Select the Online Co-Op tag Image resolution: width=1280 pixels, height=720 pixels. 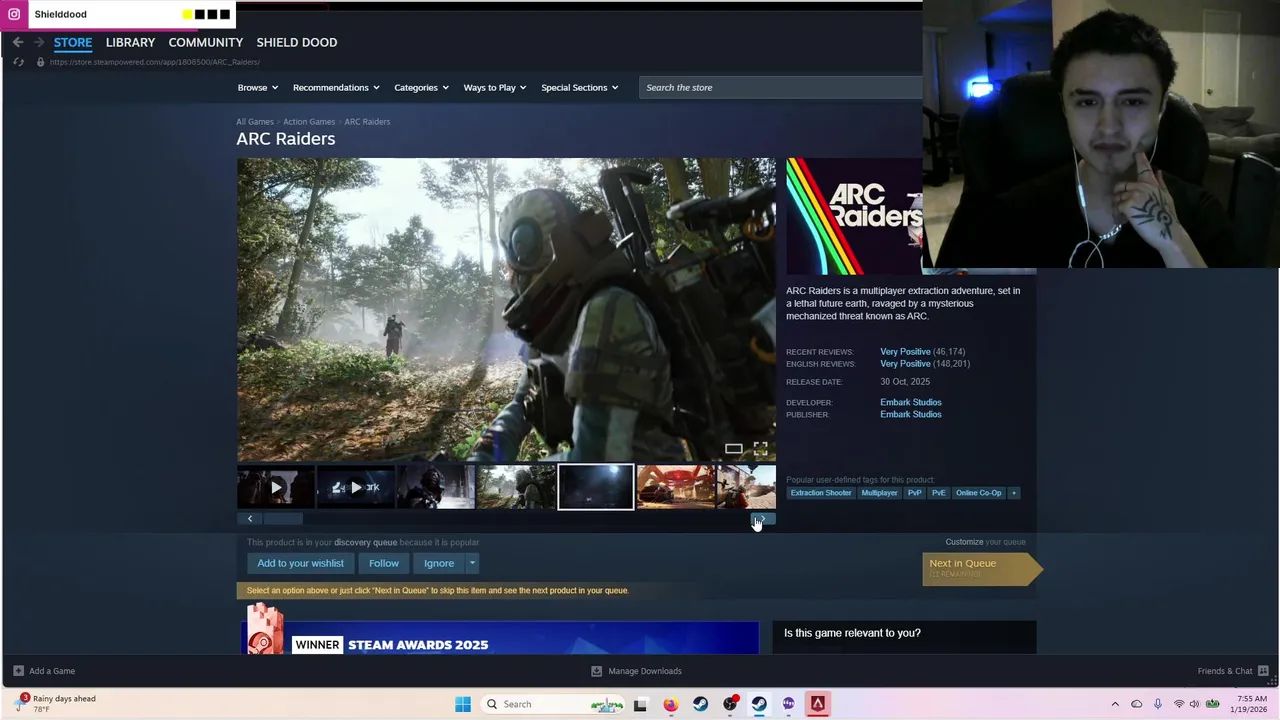(x=978, y=493)
